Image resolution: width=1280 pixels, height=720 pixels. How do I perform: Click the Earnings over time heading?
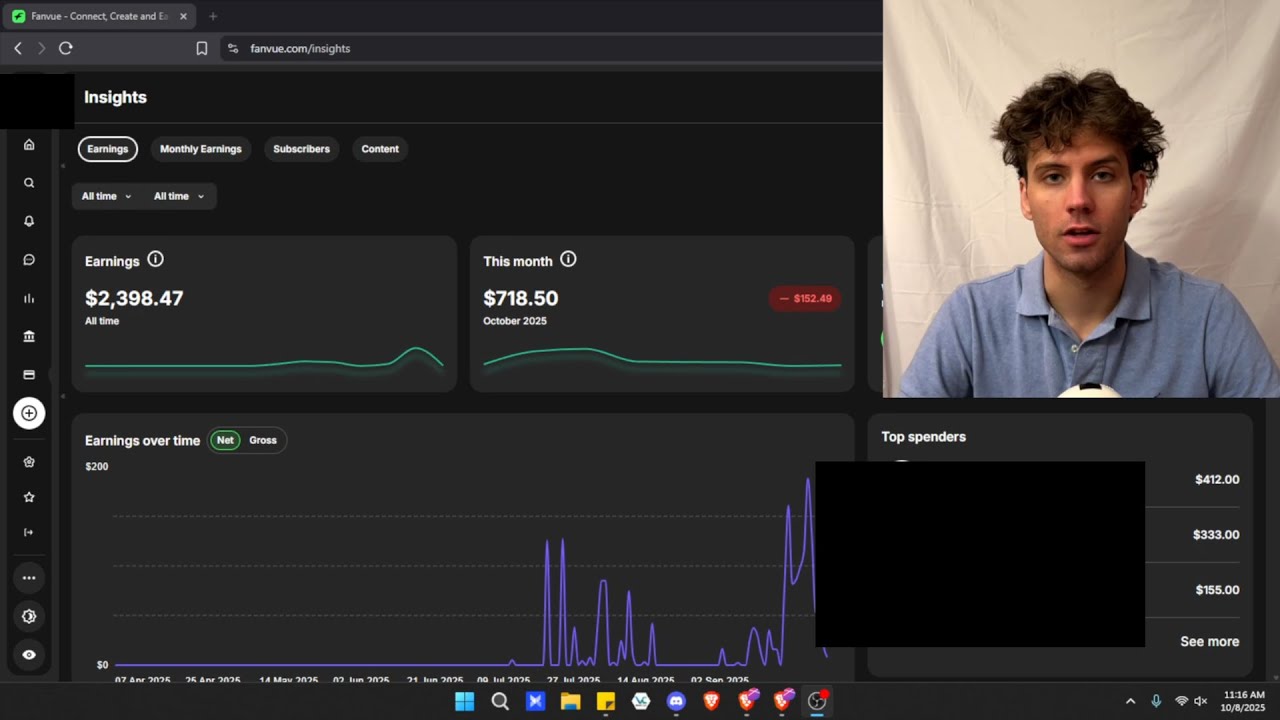coord(142,440)
